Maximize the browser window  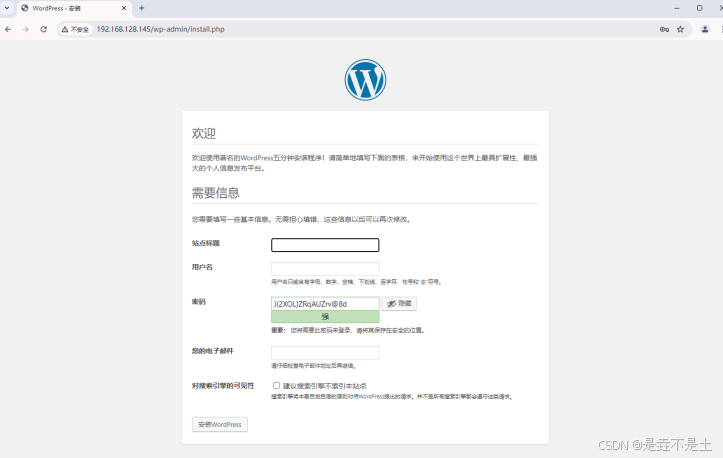699,8
